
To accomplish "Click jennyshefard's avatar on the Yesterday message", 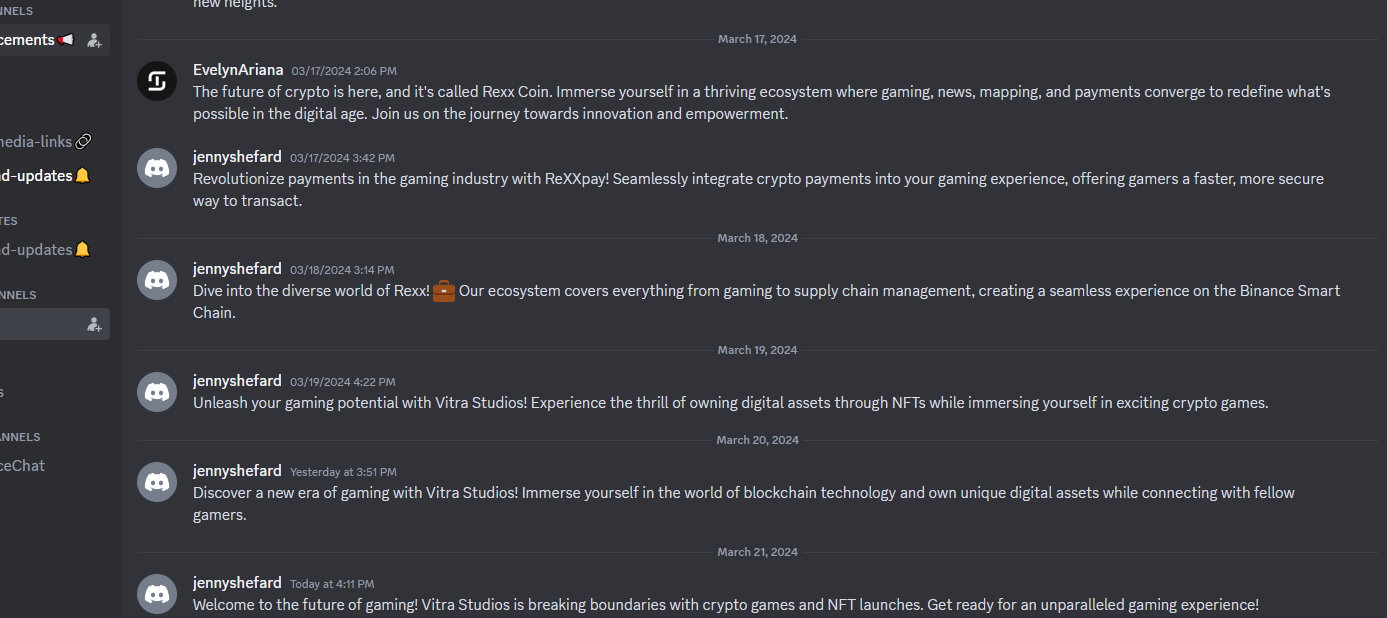I will pyautogui.click(x=157, y=482).
